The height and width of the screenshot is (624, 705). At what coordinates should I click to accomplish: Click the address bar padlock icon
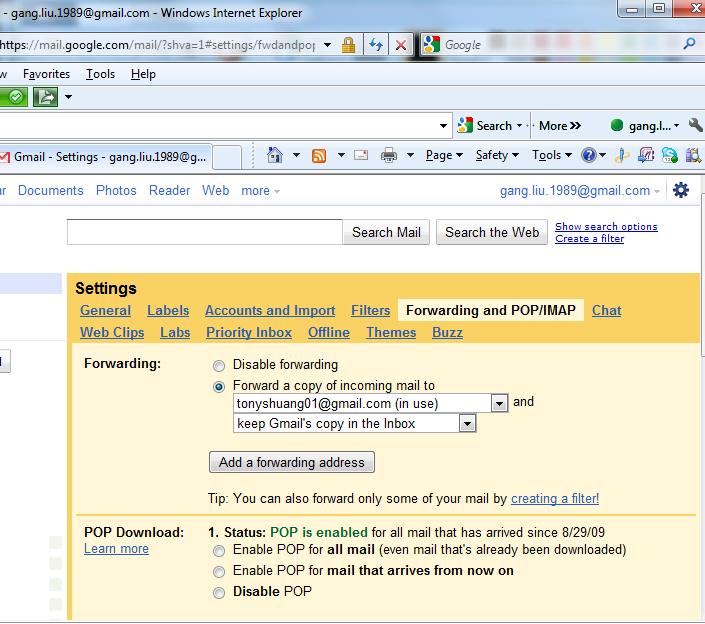click(348, 45)
